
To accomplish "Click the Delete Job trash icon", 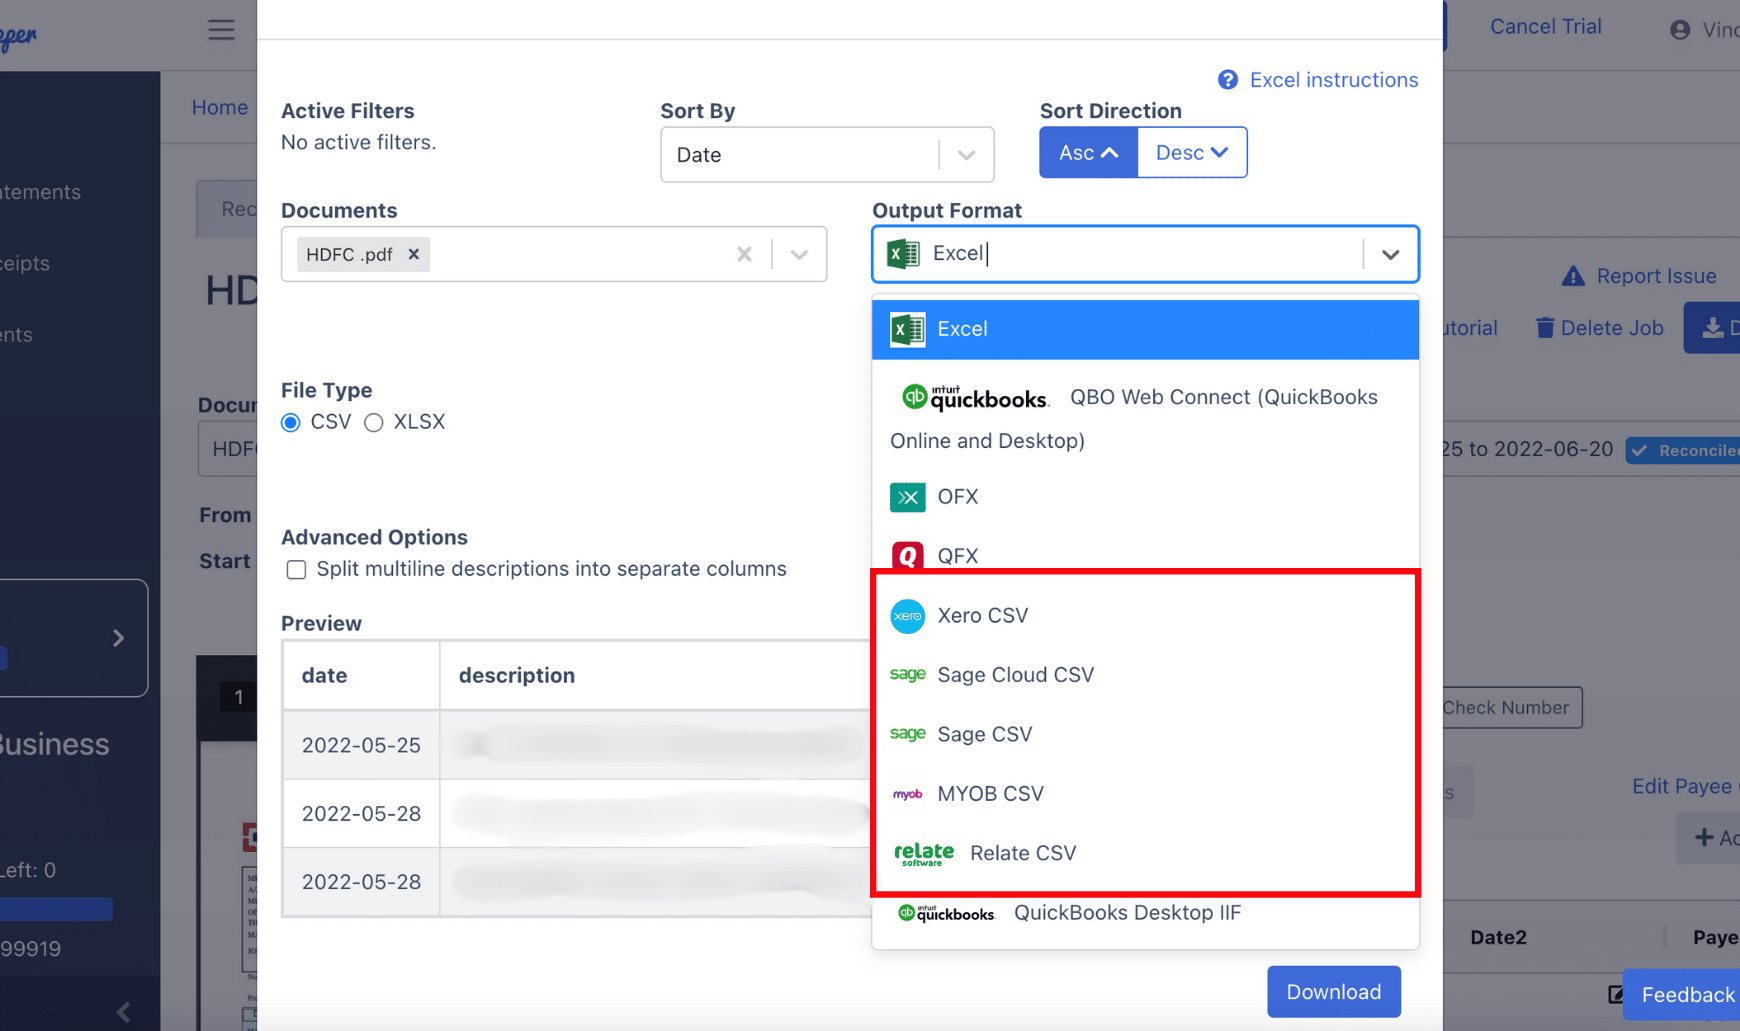I will [1544, 327].
